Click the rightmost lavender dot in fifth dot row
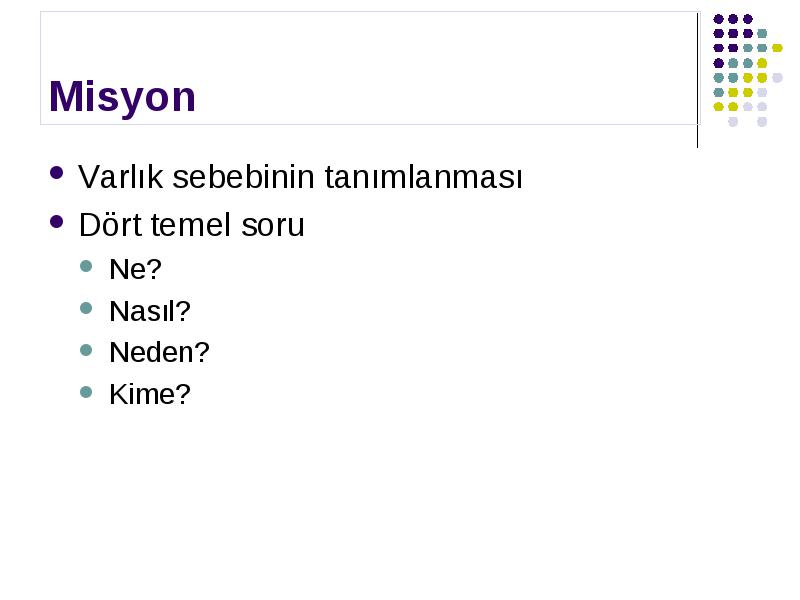 coord(777,78)
